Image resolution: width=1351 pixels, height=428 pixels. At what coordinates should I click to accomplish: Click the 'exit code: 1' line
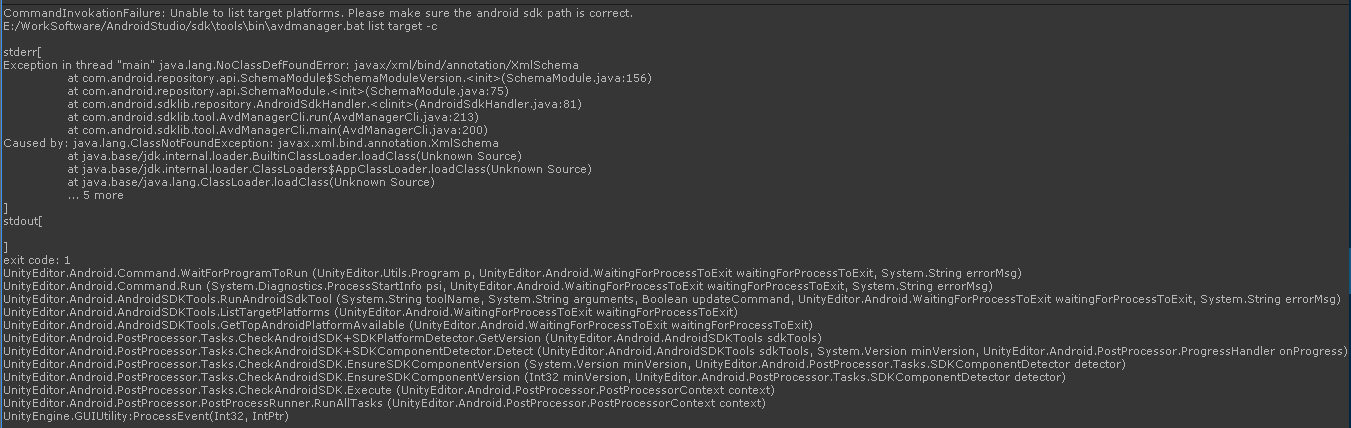coord(37,260)
